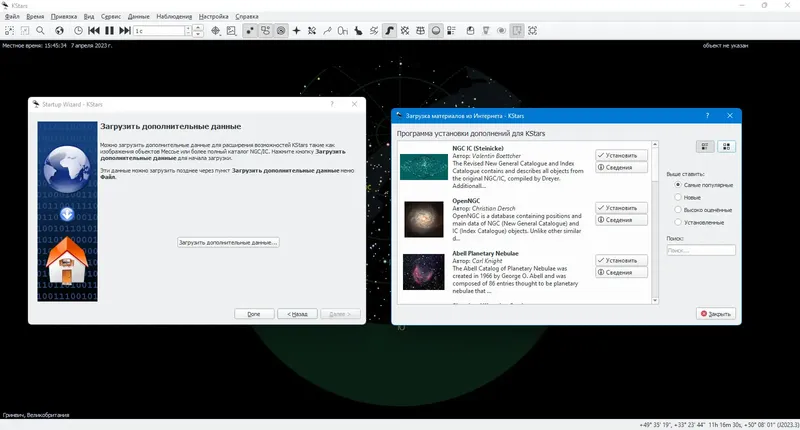Click the four-pointed star toolbar icon
Screen dimensions: 800x430
296,31
